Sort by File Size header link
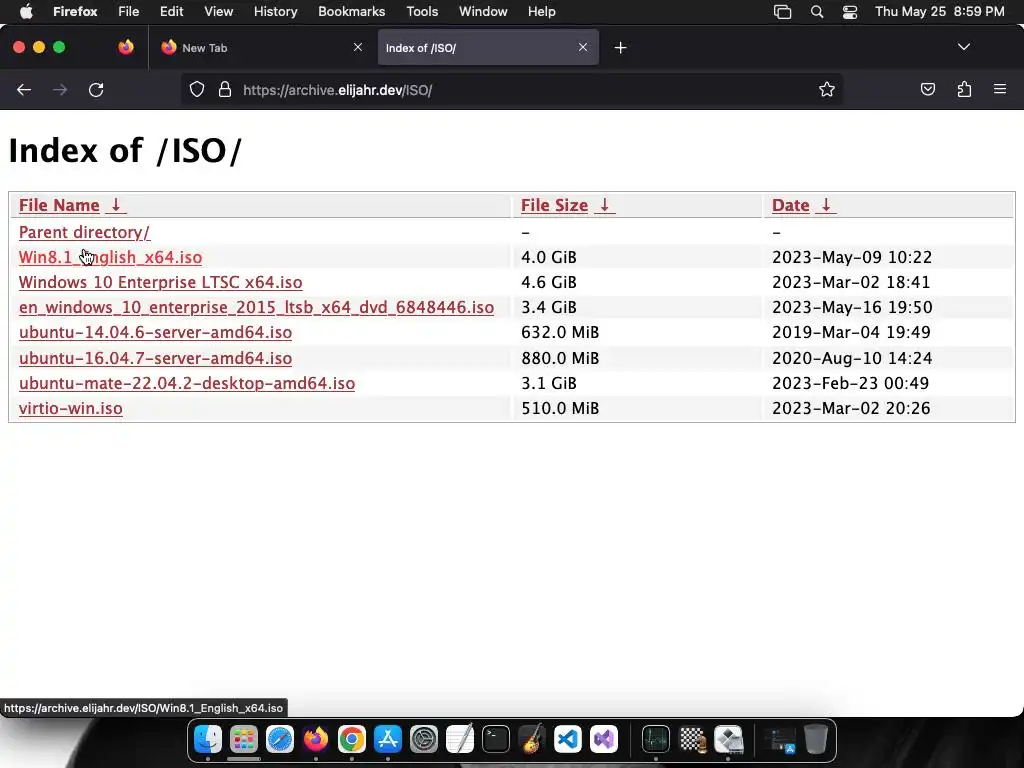This screenshot has height=768, width=1024. click(554, 205)
